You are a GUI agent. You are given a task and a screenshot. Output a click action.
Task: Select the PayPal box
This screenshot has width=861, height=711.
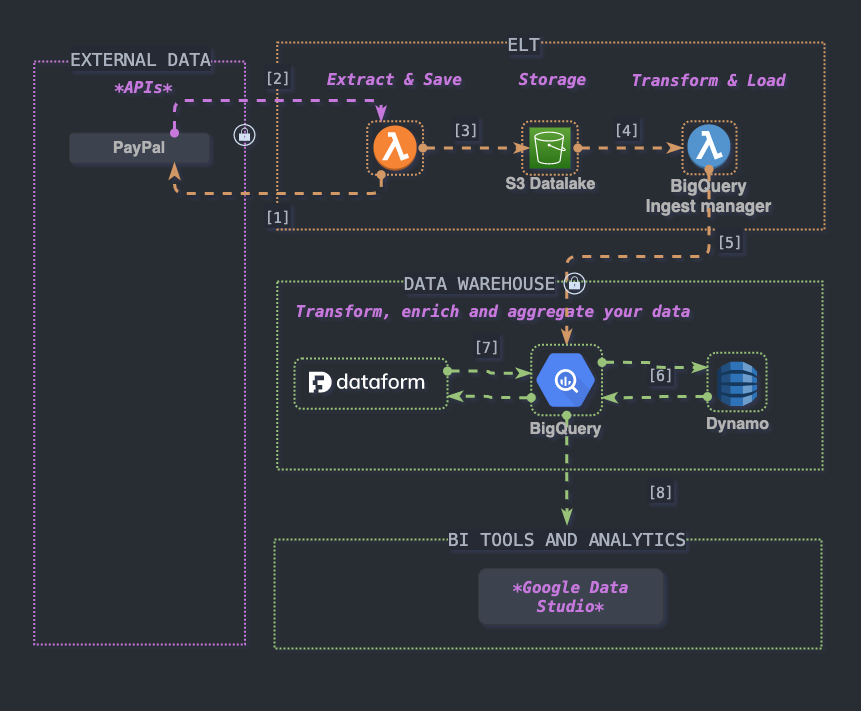click(139, 148)
